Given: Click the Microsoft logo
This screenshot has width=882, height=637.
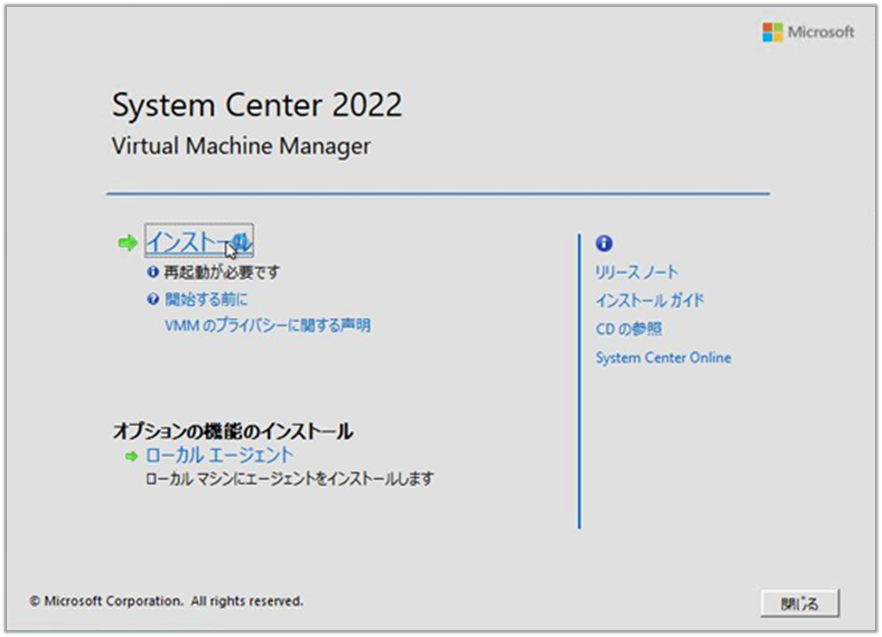Looking at the screenshot, I should click(808, 32).
